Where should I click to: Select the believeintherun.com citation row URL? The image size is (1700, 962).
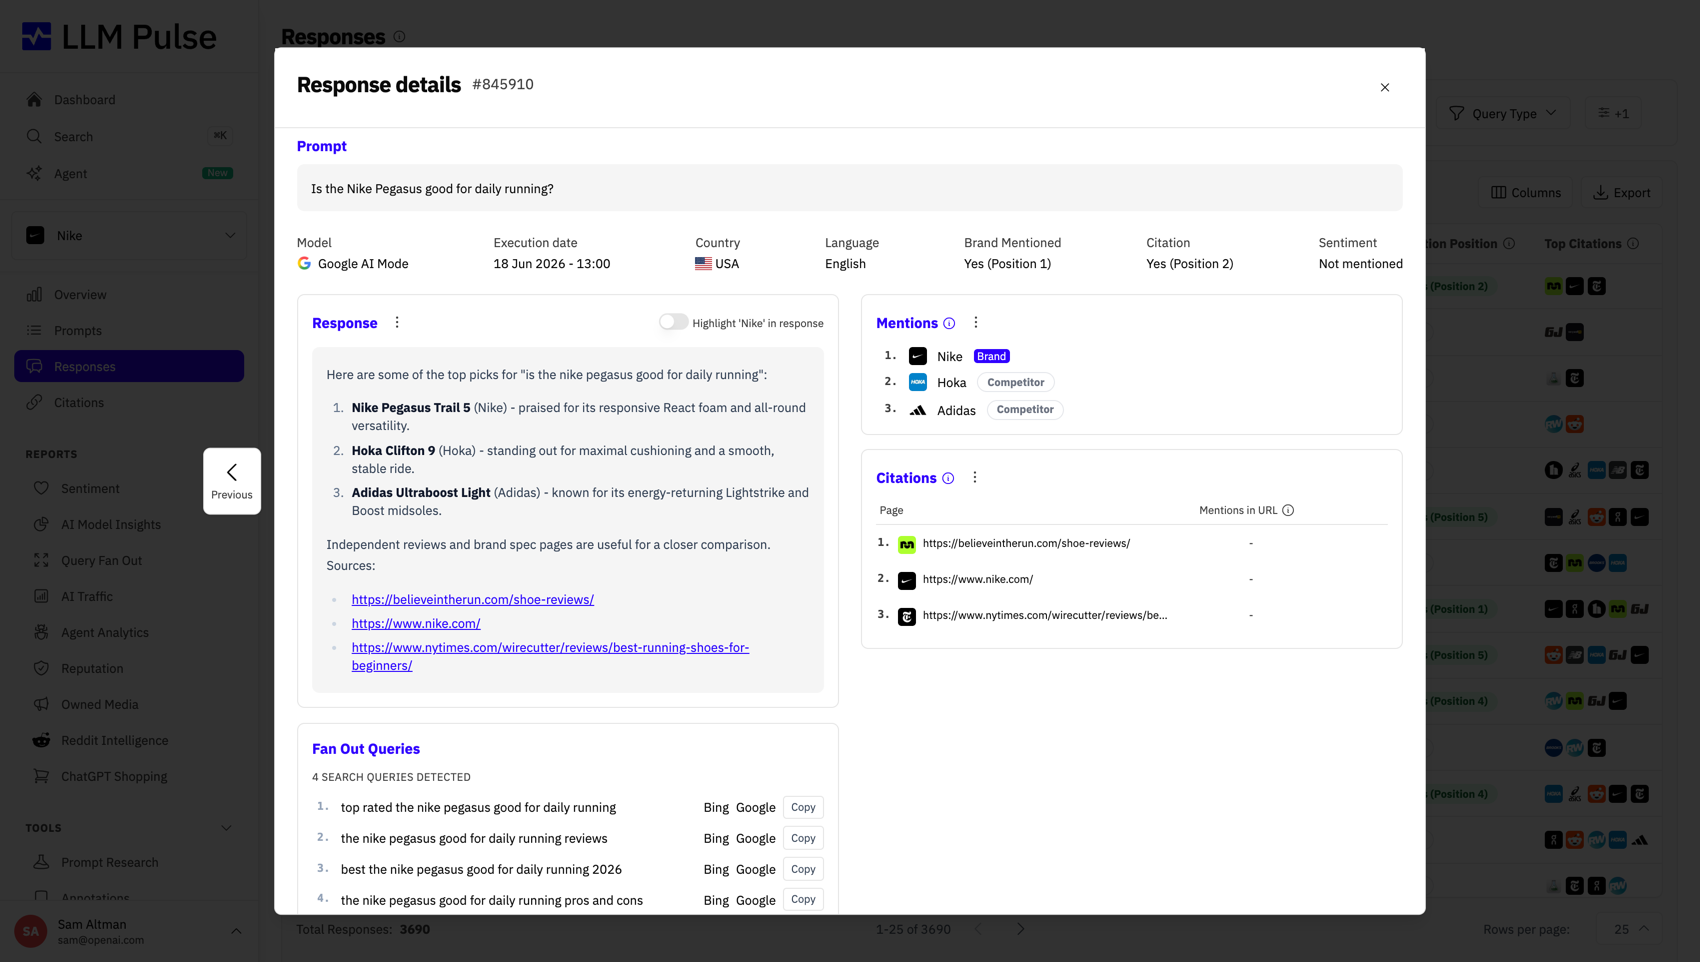pos(1026,544)
